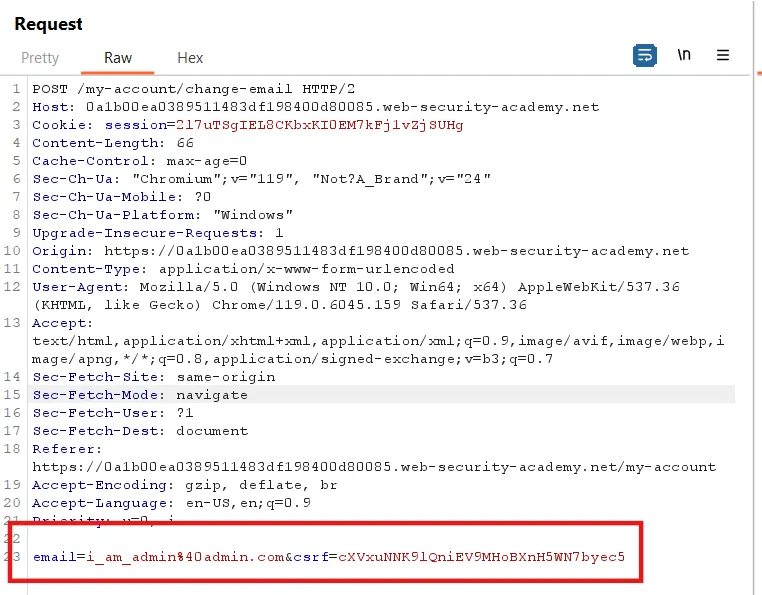Click the Referer URL ending in /my-account
The height and width of the screenshot is (595, 762).
pyautogui.click(x=374, y=467)
